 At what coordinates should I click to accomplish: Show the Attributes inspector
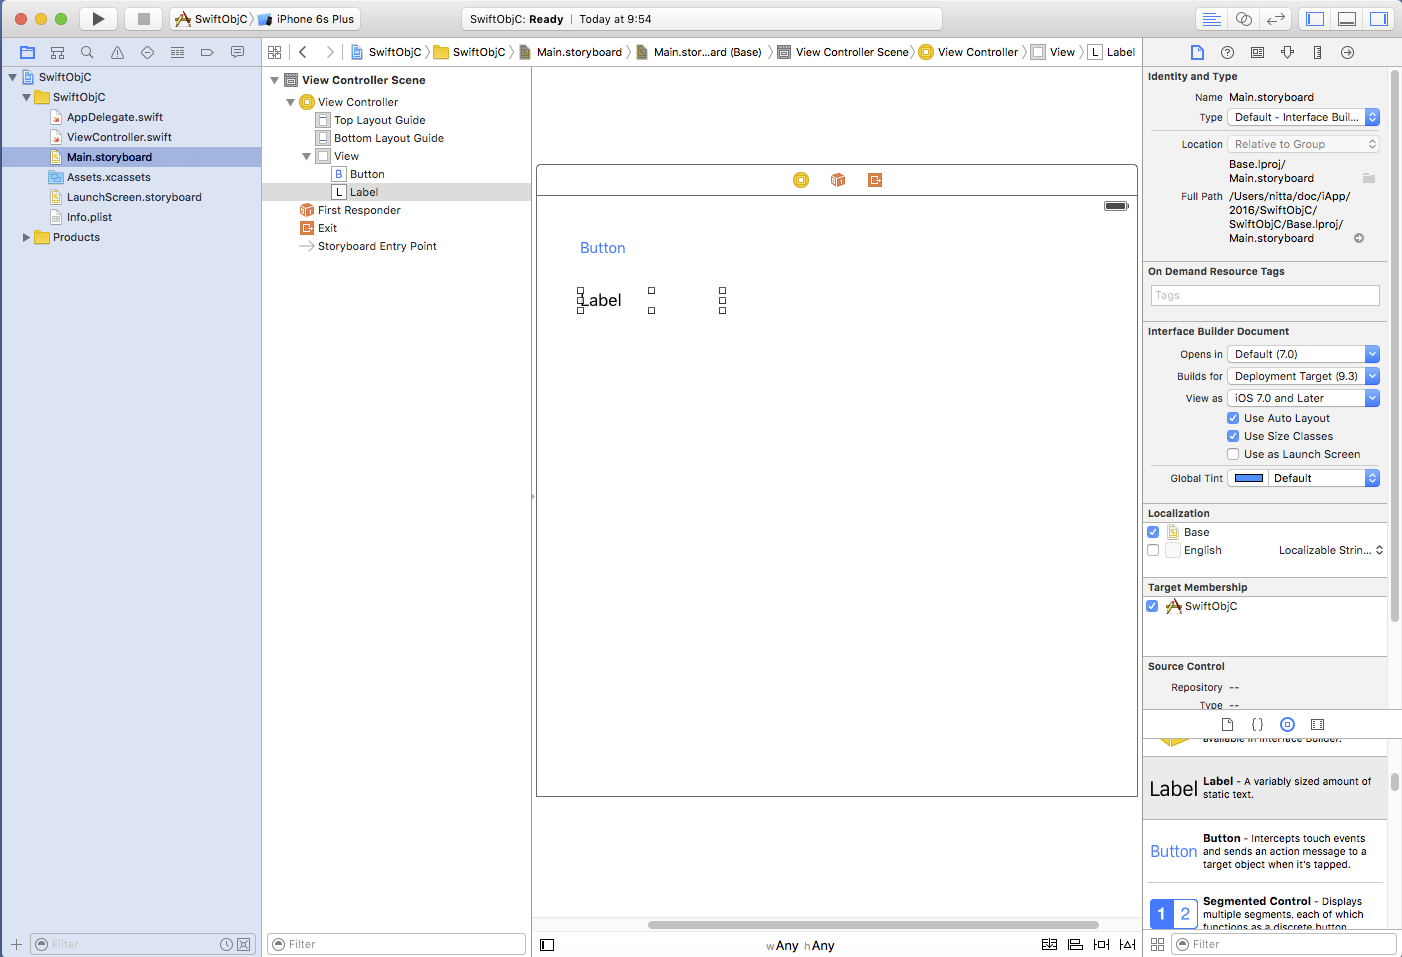[x=1287, y=52]
